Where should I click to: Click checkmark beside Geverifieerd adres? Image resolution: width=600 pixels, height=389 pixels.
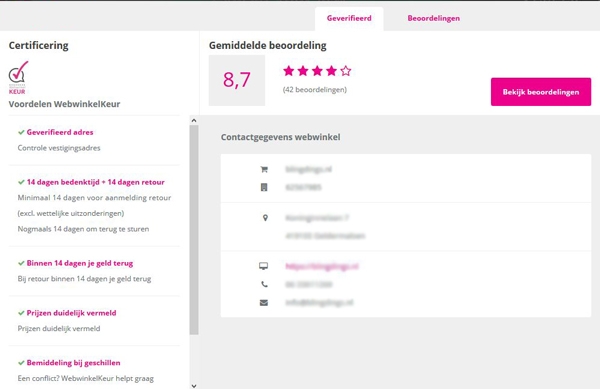[x=21, y=132]
